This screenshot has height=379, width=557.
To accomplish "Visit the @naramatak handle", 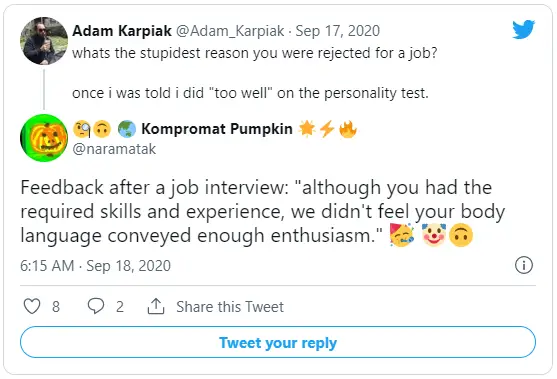I will (114, 149).
